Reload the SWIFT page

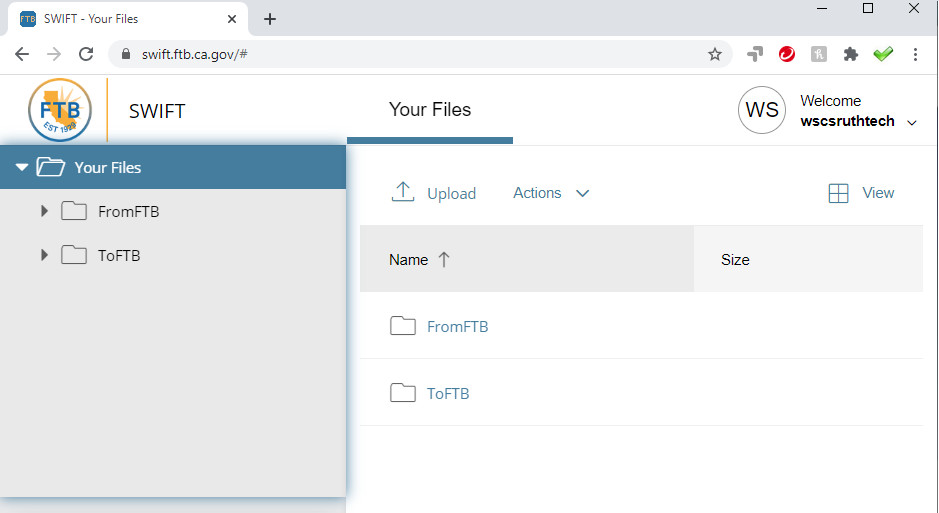86,54
